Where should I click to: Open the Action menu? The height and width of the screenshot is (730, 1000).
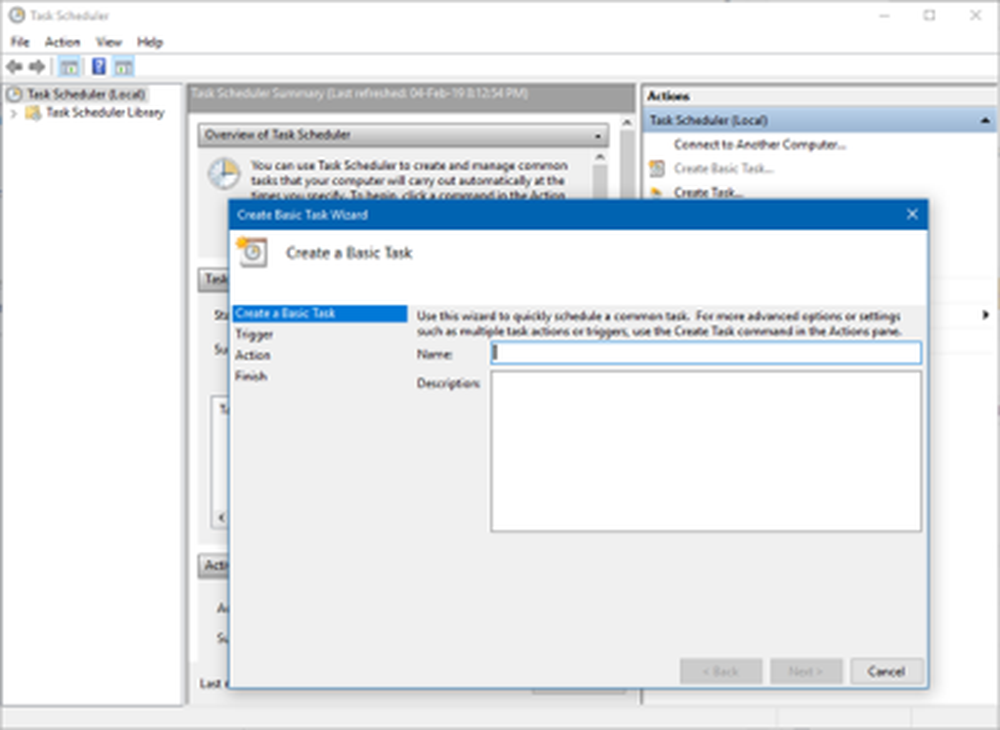click(62, 42)
